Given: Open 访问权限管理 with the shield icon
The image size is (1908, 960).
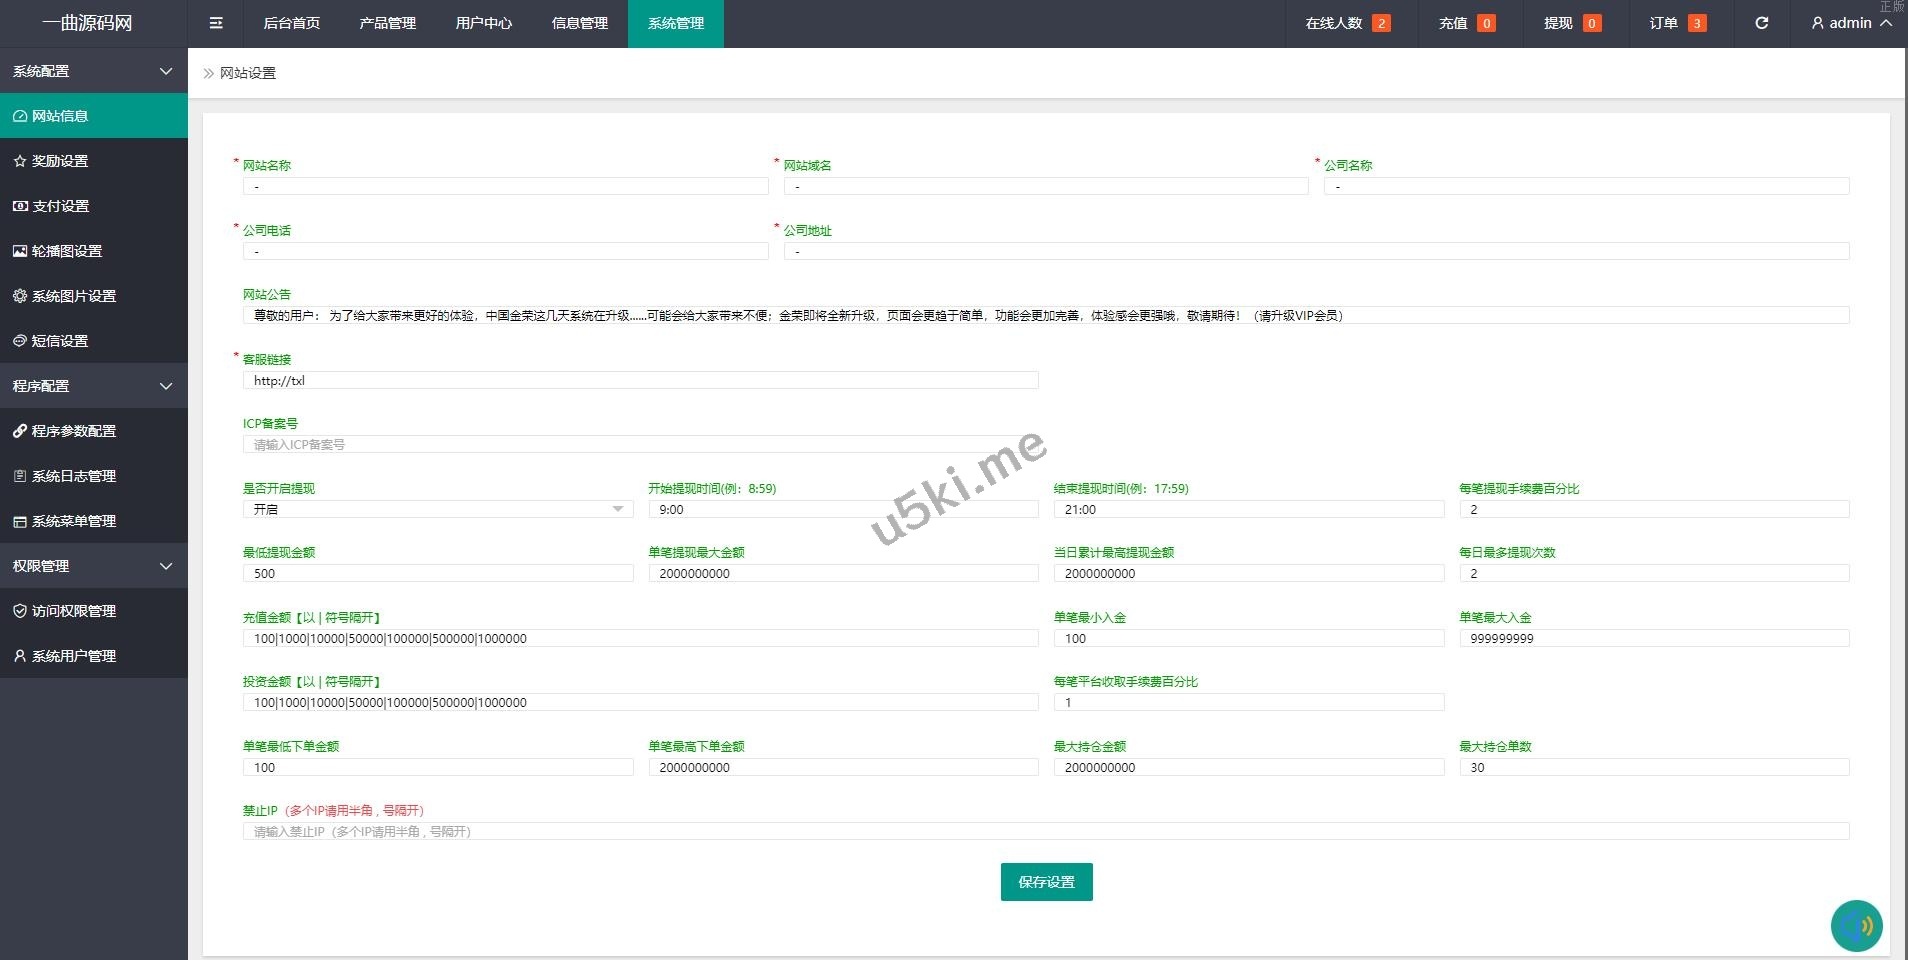Looking at the screenshot, I should [73, 611].
